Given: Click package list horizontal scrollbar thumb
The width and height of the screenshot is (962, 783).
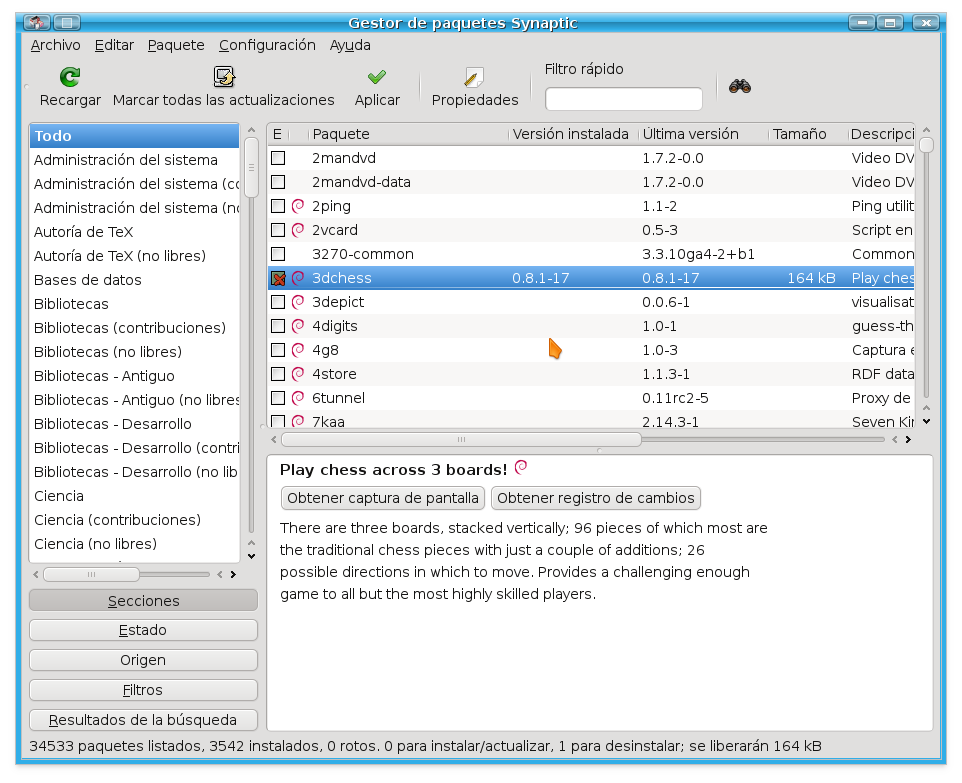Looking at the screenshot, I should pyautogui.click(x=461, y=439).
